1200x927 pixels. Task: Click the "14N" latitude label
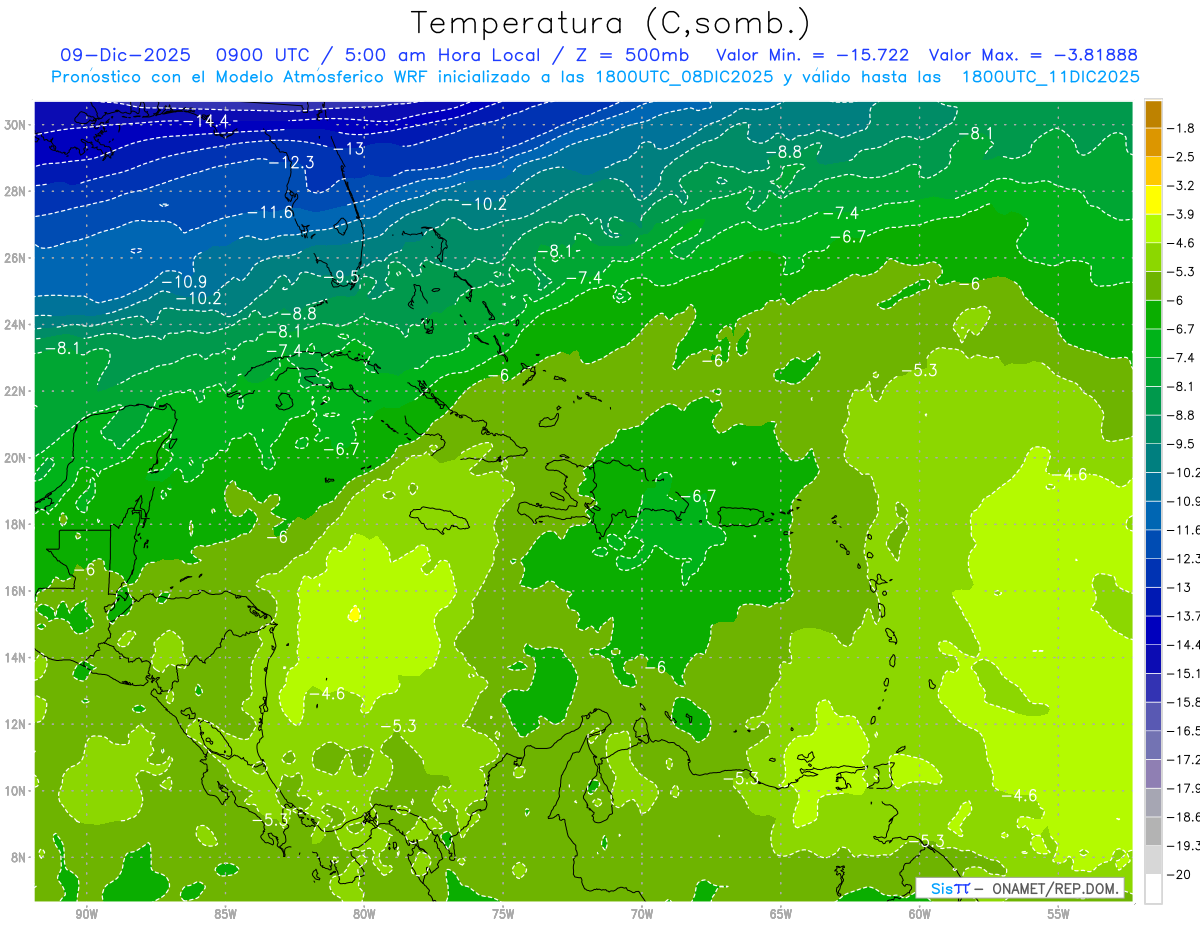[x=16, y=658]
